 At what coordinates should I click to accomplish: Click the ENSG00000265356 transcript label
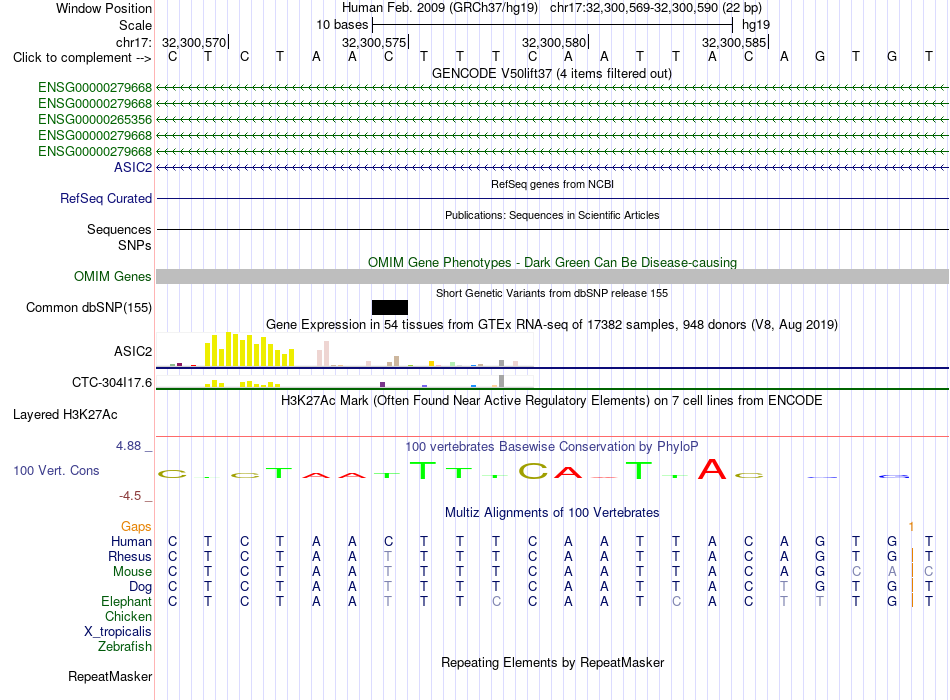pyautogui.click(x=95, y=119)
